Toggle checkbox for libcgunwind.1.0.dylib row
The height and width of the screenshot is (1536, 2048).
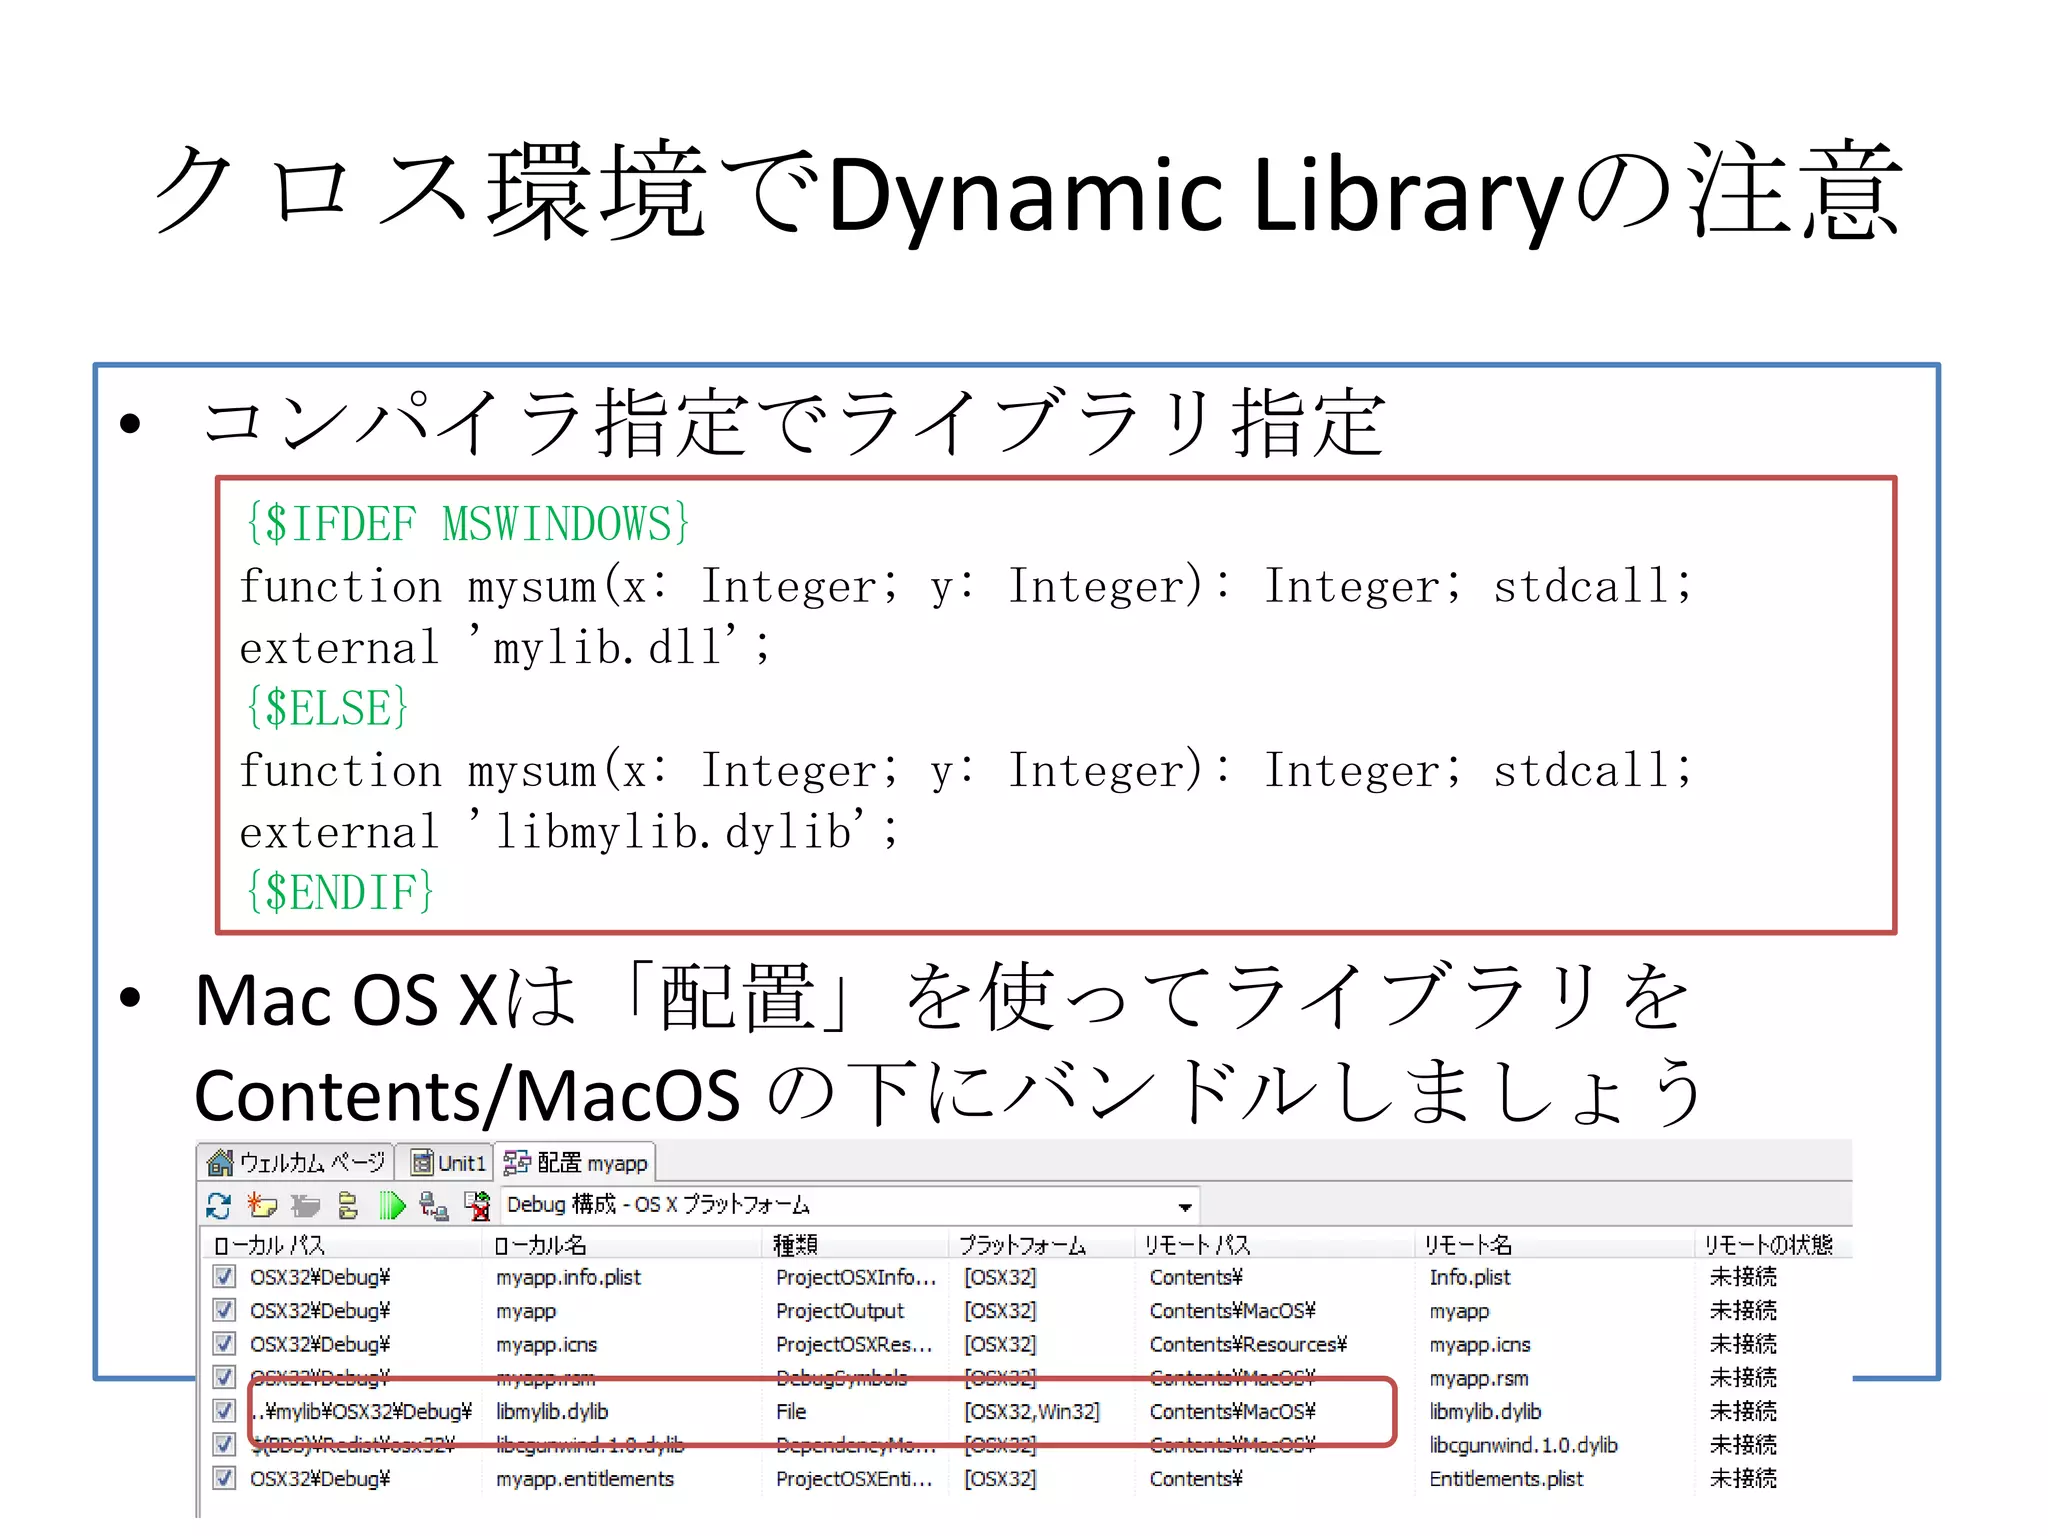click(x=224, y=1445)
